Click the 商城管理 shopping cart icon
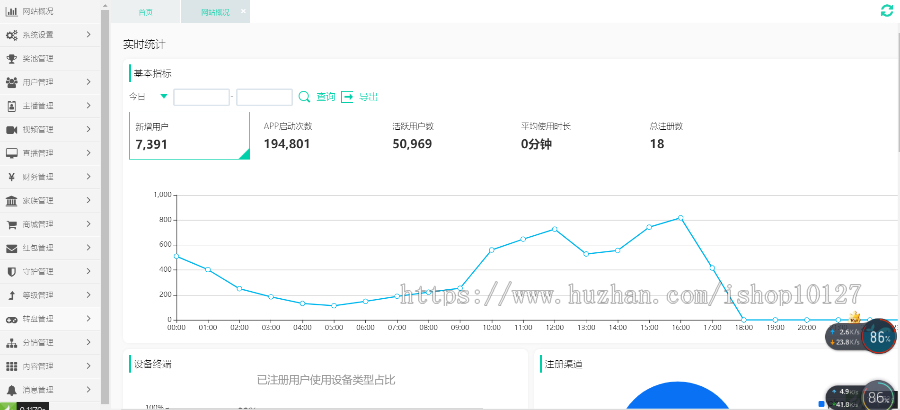 (x=11, y=225)
